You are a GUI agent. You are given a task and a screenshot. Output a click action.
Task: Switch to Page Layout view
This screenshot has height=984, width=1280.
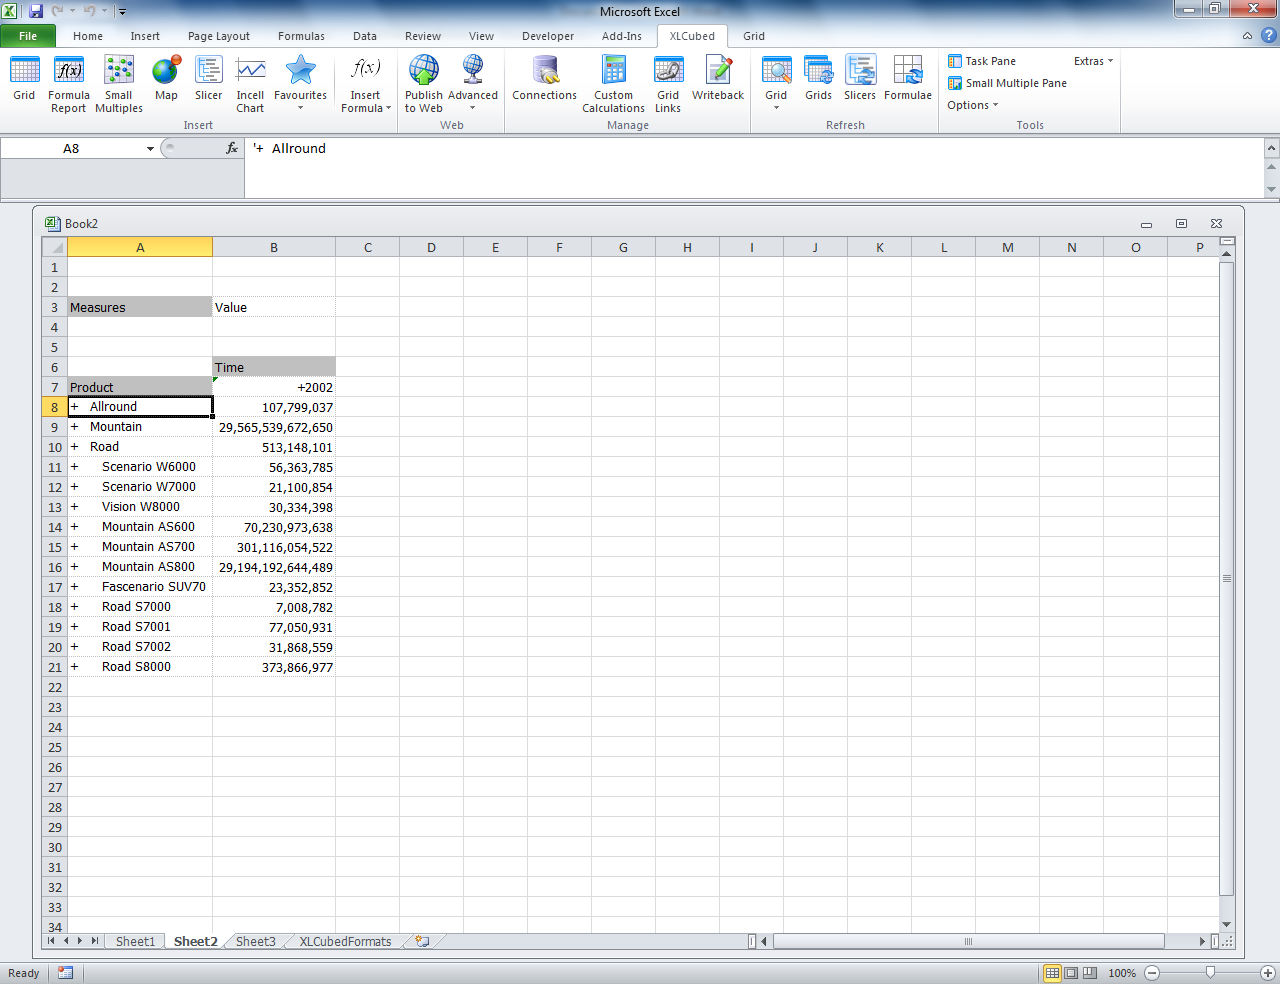tap(1071, 972)
